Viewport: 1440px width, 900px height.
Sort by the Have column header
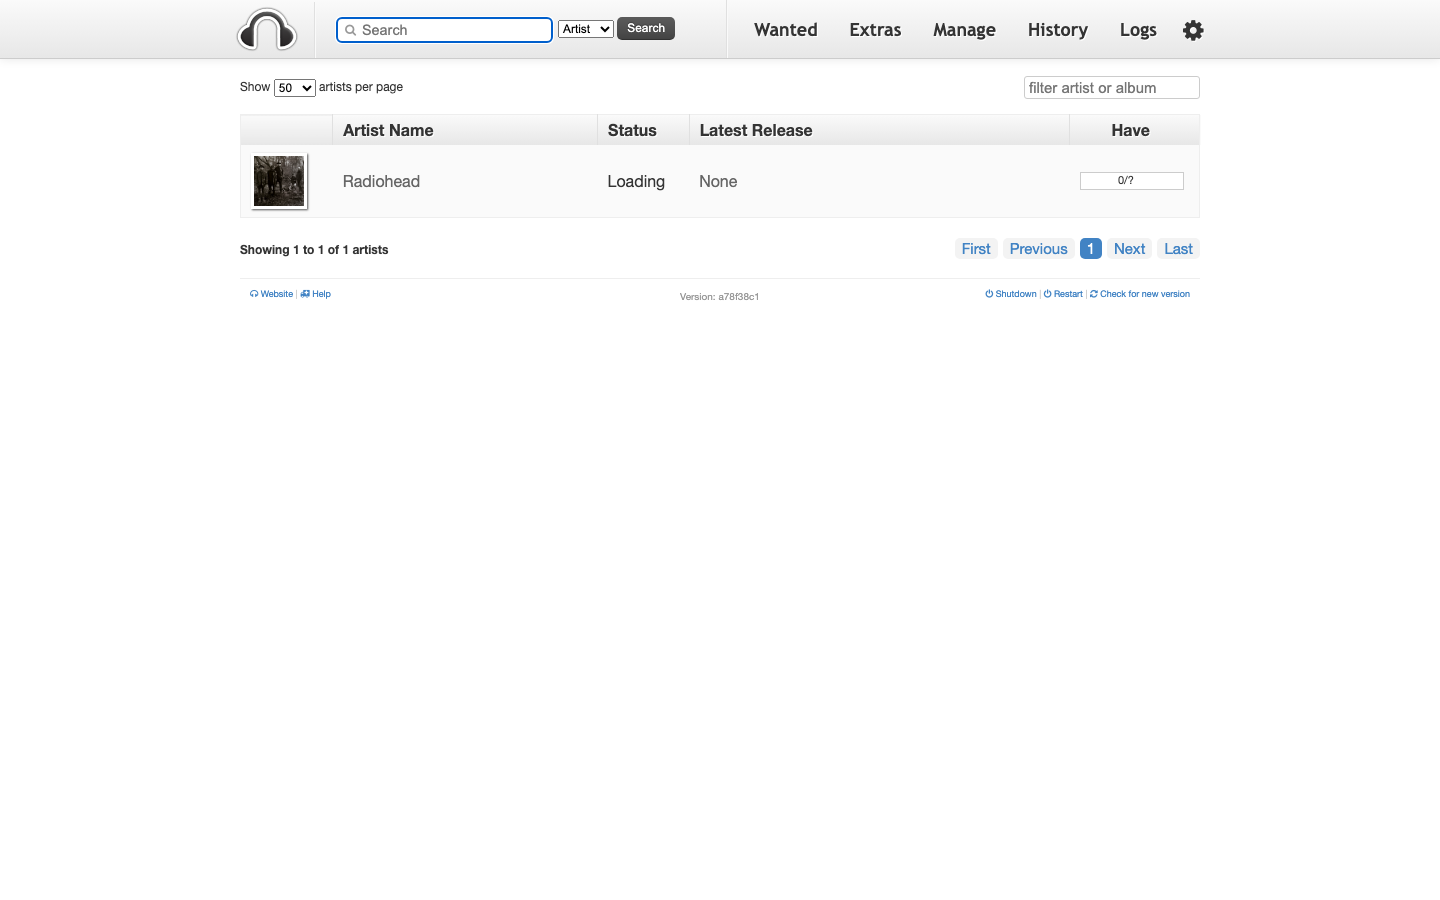pyautogui.click(x=1134, y=130)
